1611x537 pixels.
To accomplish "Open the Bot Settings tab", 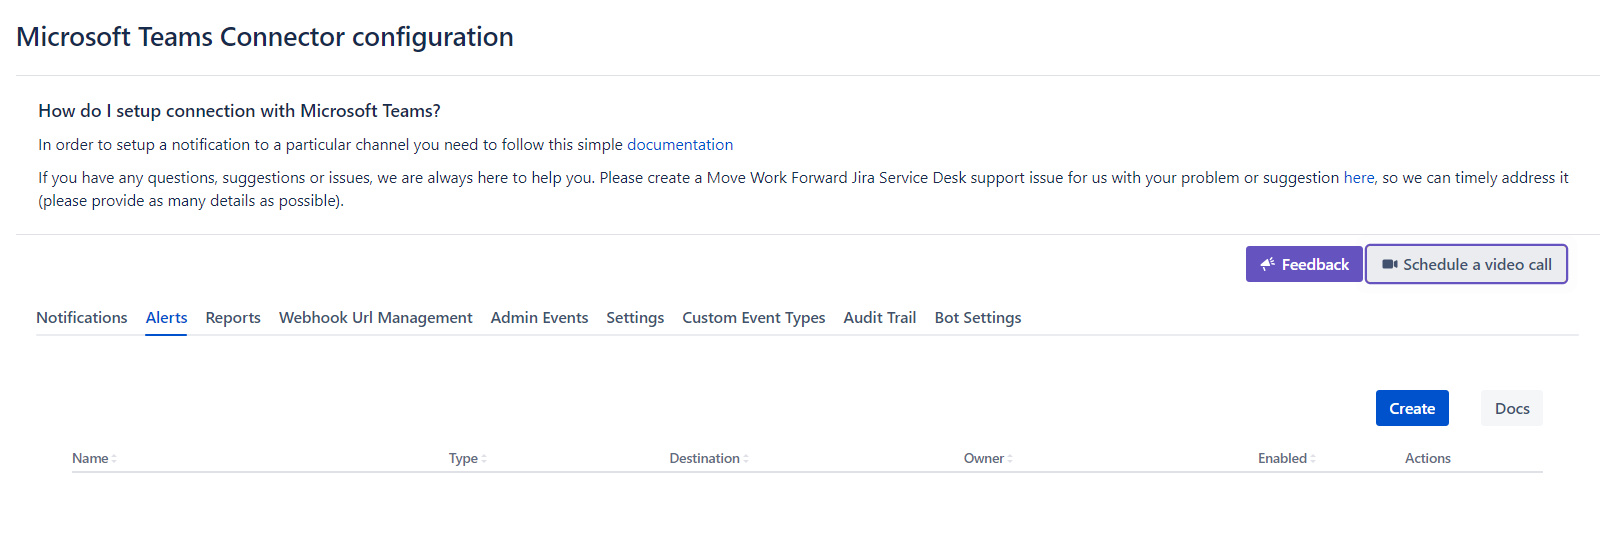I will click(977, 318).
